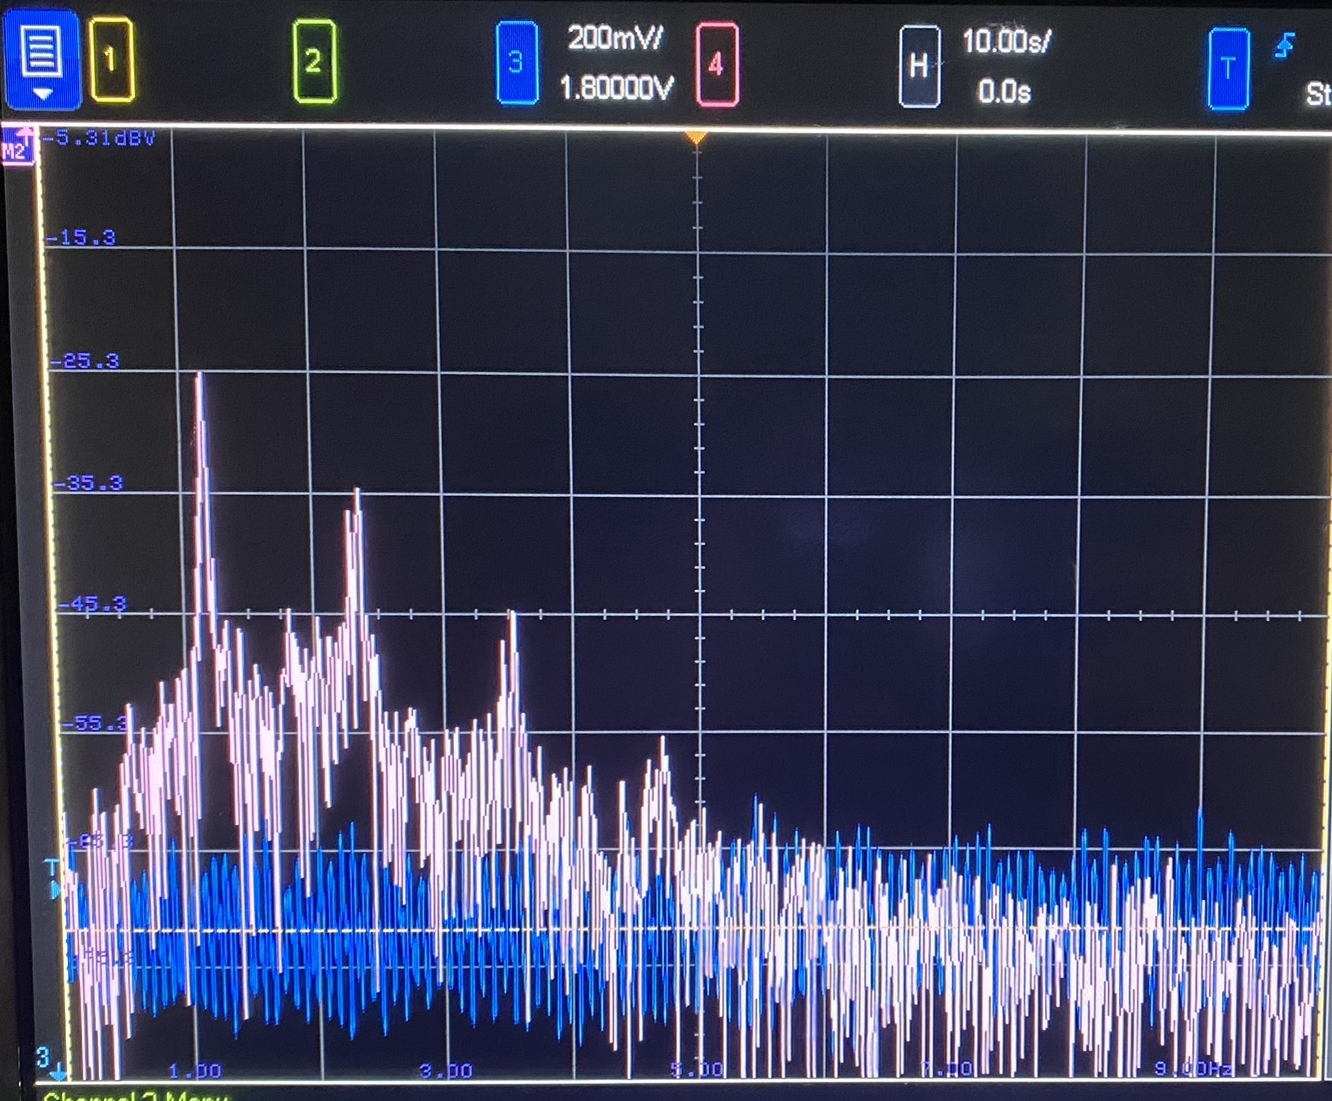Tap the 7.00 frequency axis label

click(946, 1069)
